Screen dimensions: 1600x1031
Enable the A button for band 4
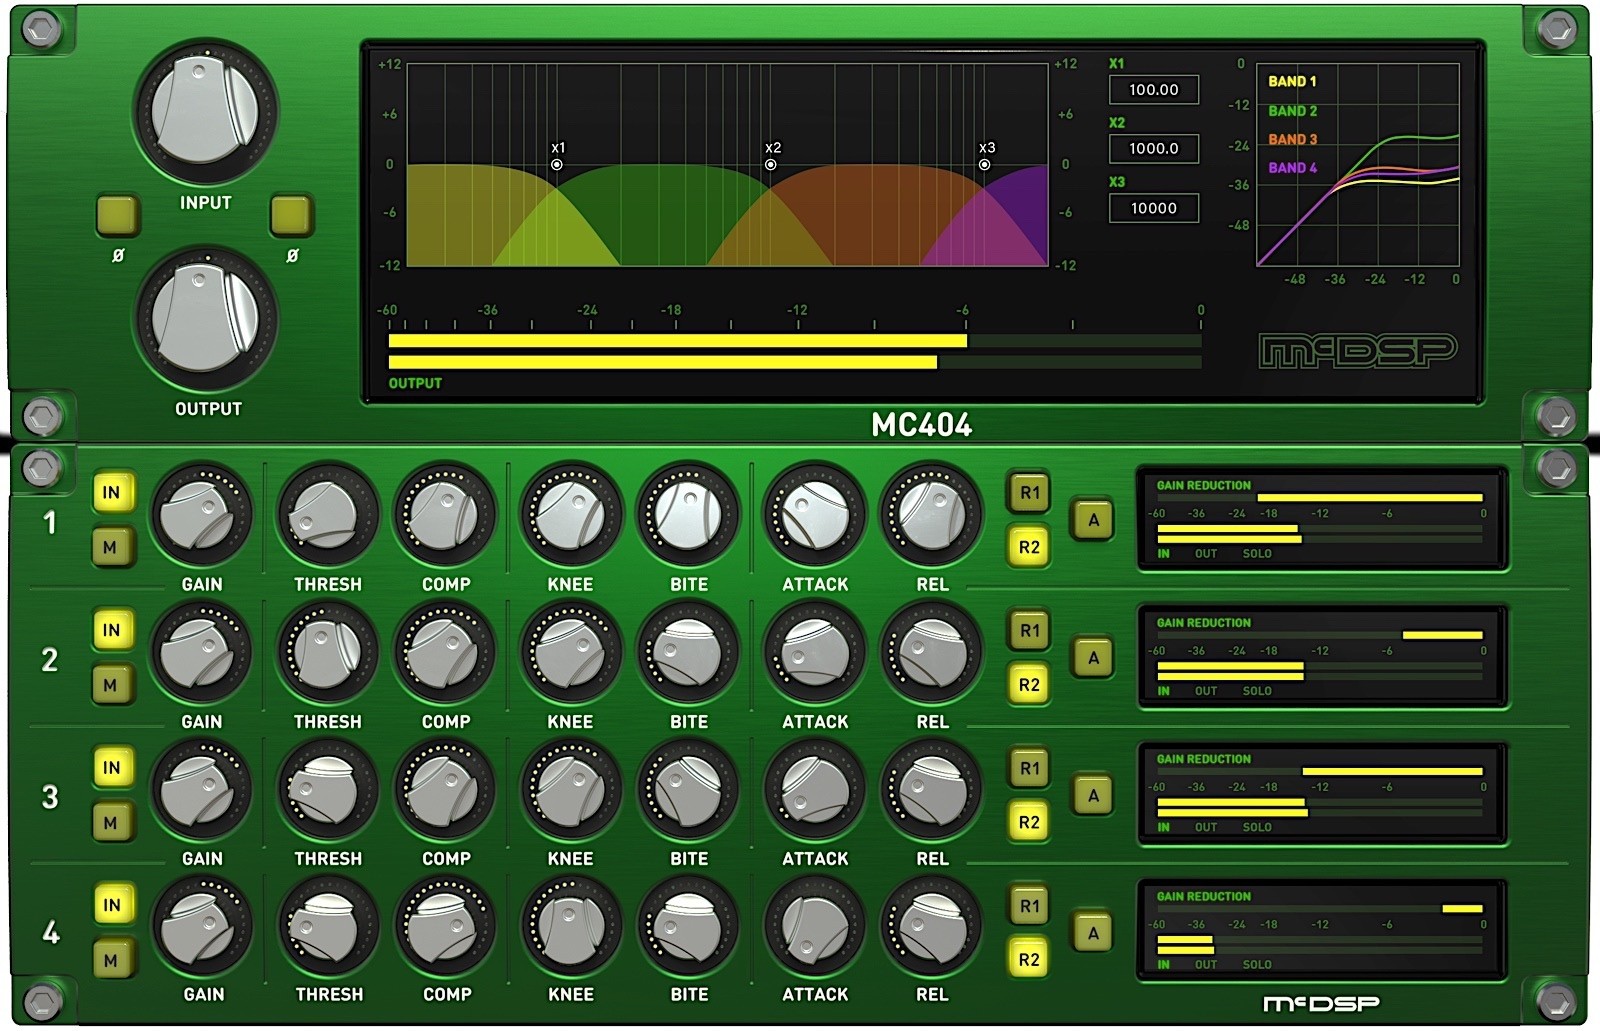pyautogui.click(x=1093, y=933)
